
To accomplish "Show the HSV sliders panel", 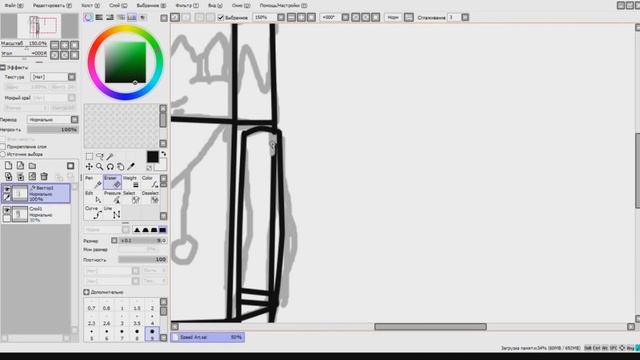I will pyautogui.click(x=110, y=18).
